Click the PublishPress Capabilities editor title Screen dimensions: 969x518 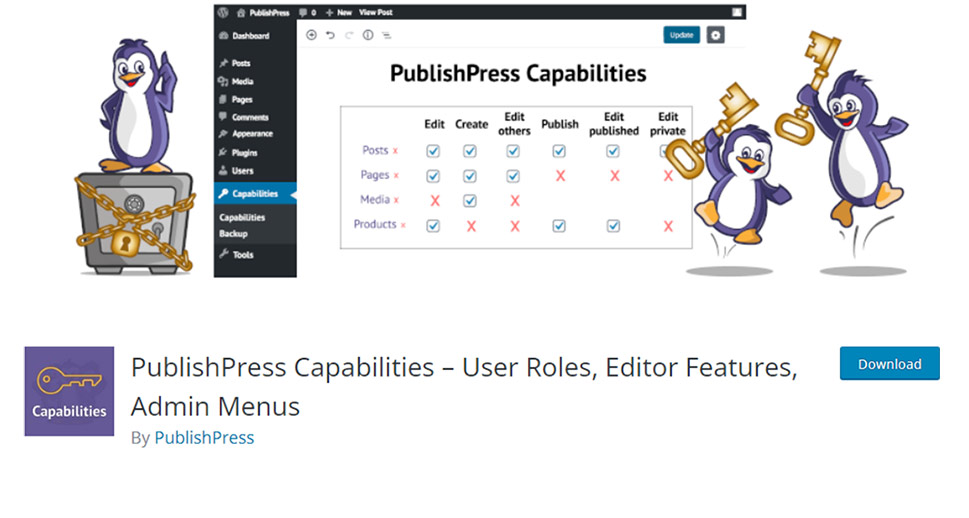[x=518, y=74]
